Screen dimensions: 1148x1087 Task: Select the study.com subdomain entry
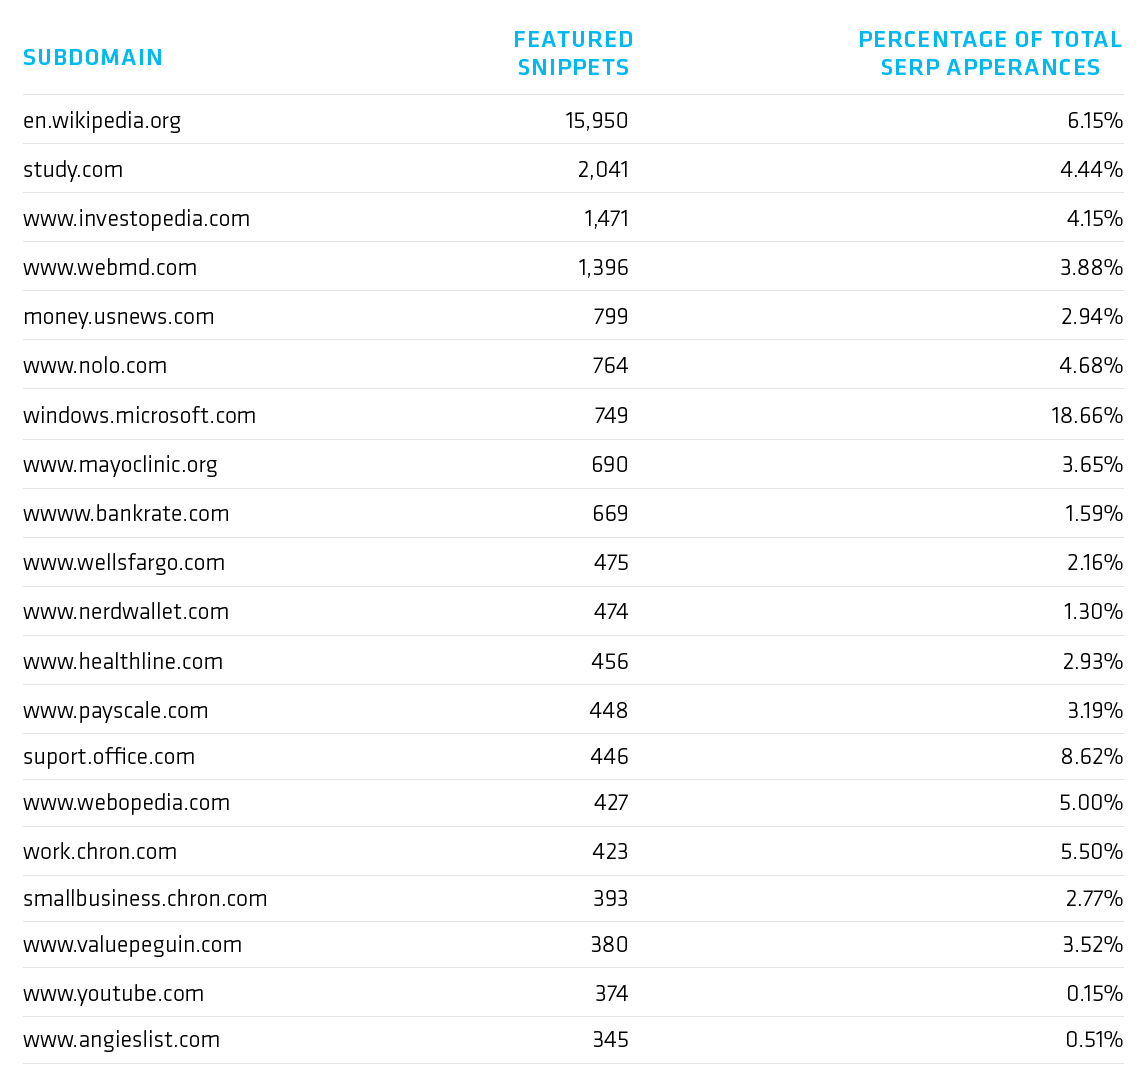point(72,170)
